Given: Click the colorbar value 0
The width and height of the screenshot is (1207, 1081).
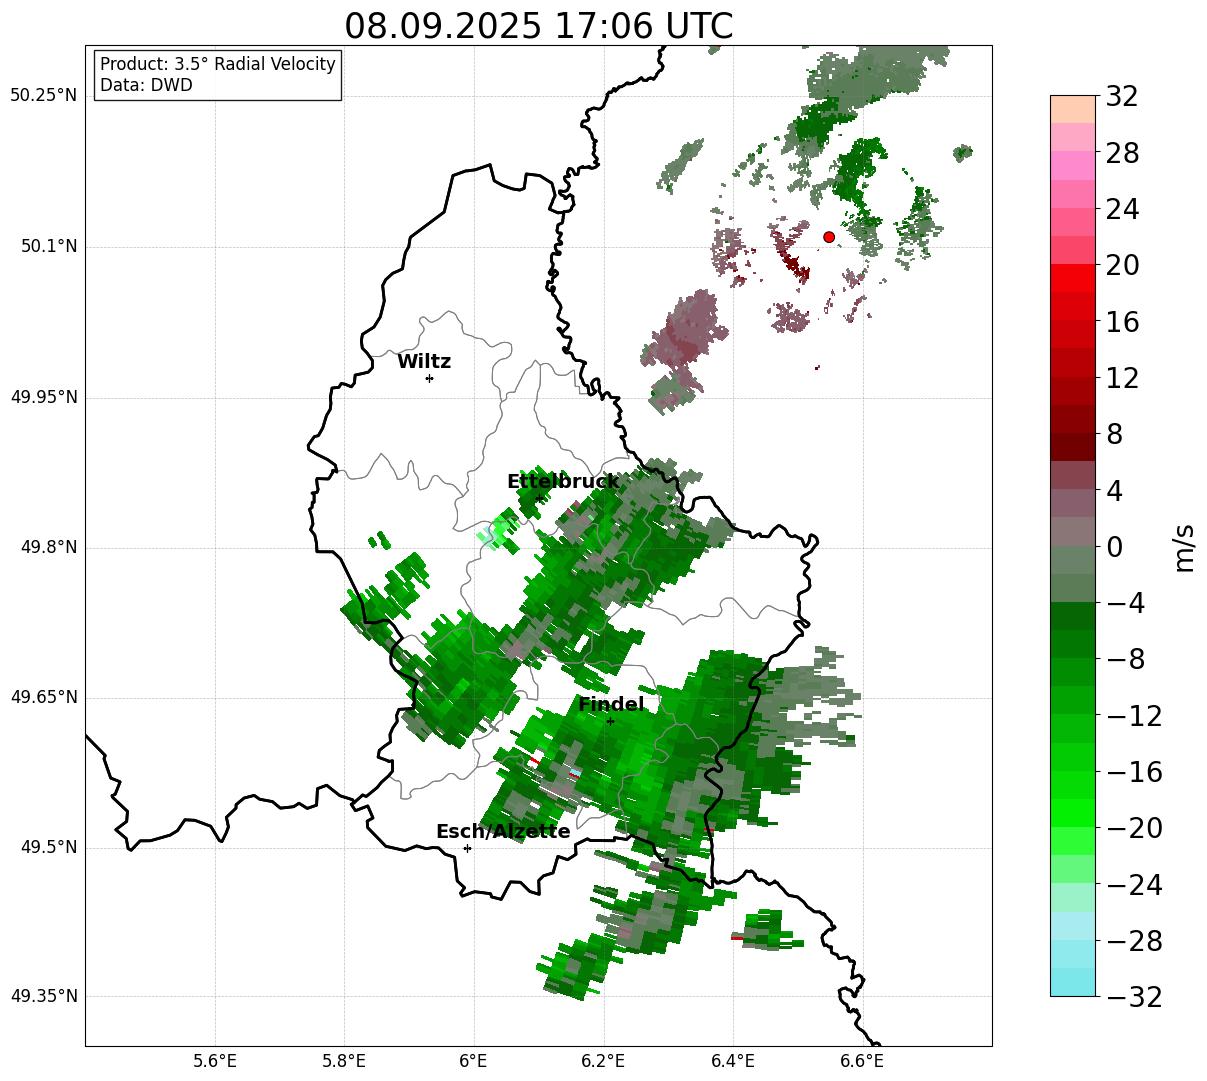Looking at the screenshot, I should click(x=1114, y=548).
